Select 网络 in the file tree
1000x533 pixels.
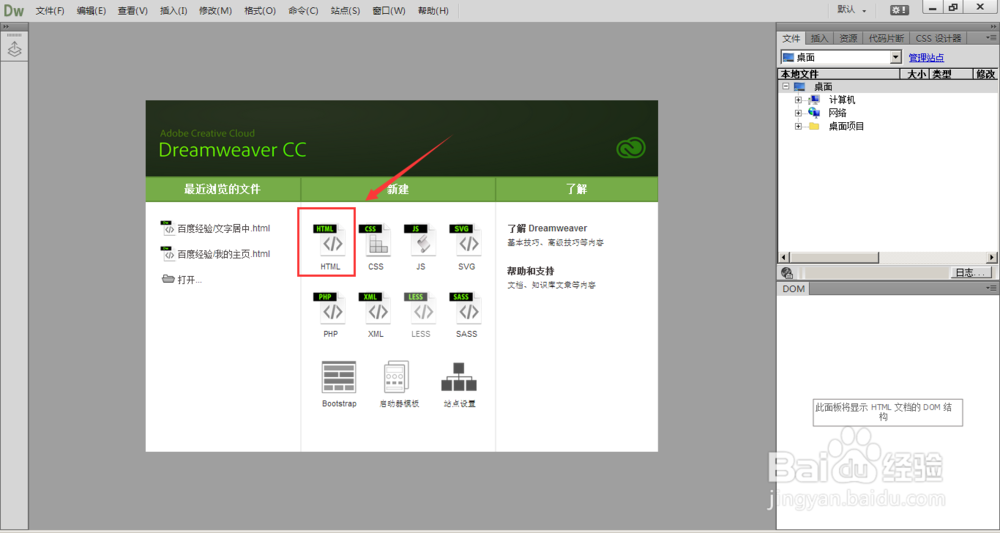pyautogui.click(x=837, y=113)
